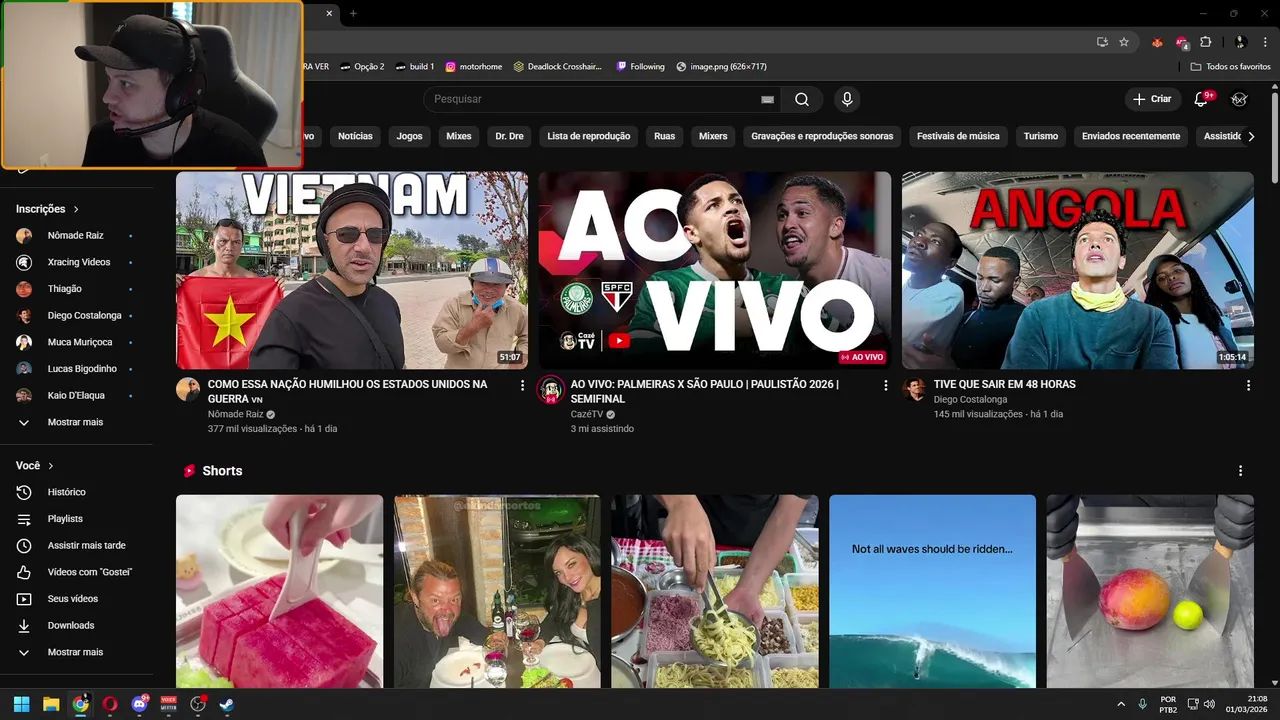The image size is (1280, 720).
Task: Start voice search with the microphone icon
Action: coord(847,99)
